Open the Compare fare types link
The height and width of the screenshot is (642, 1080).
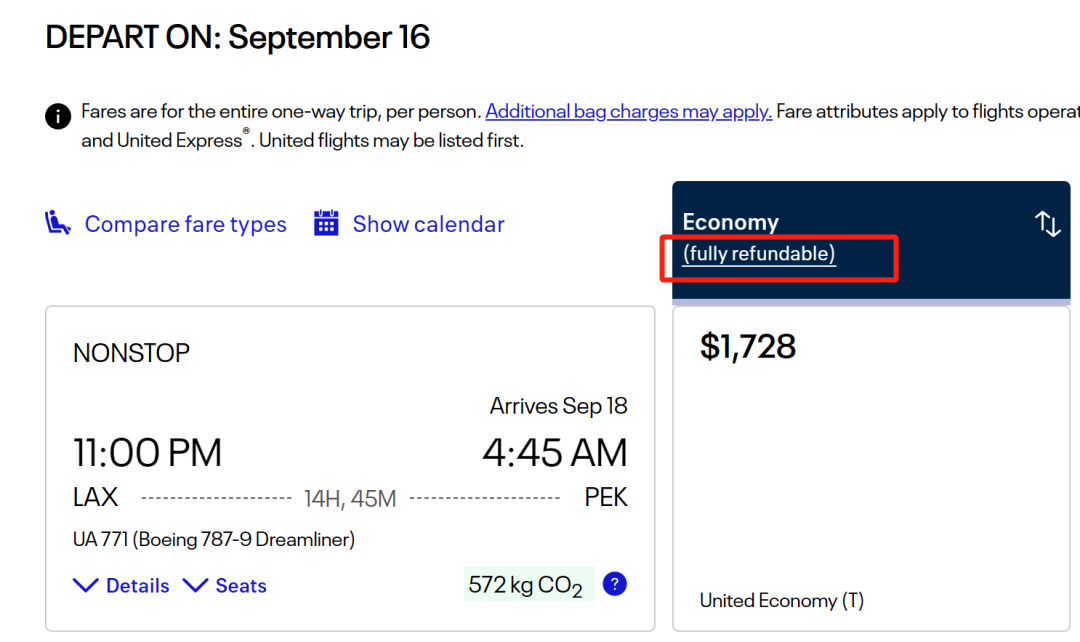(x=185, y=224)
